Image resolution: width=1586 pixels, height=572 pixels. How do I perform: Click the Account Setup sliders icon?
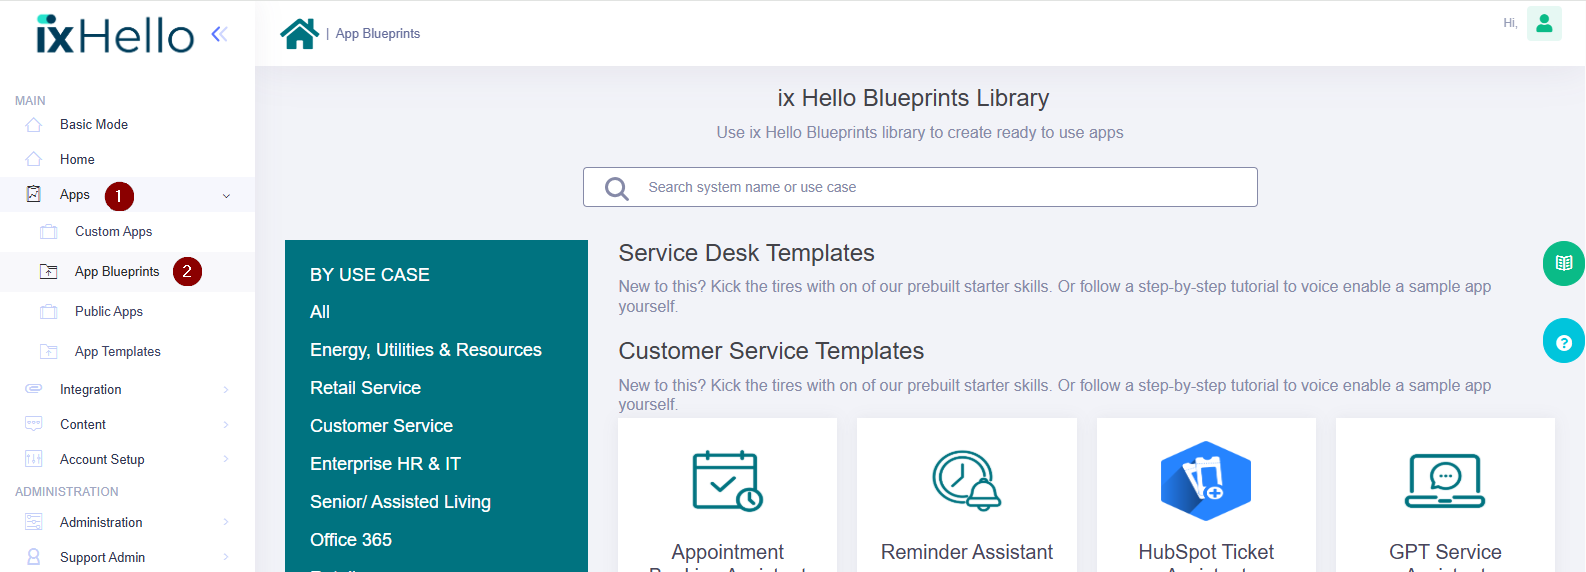pos(34,459)
